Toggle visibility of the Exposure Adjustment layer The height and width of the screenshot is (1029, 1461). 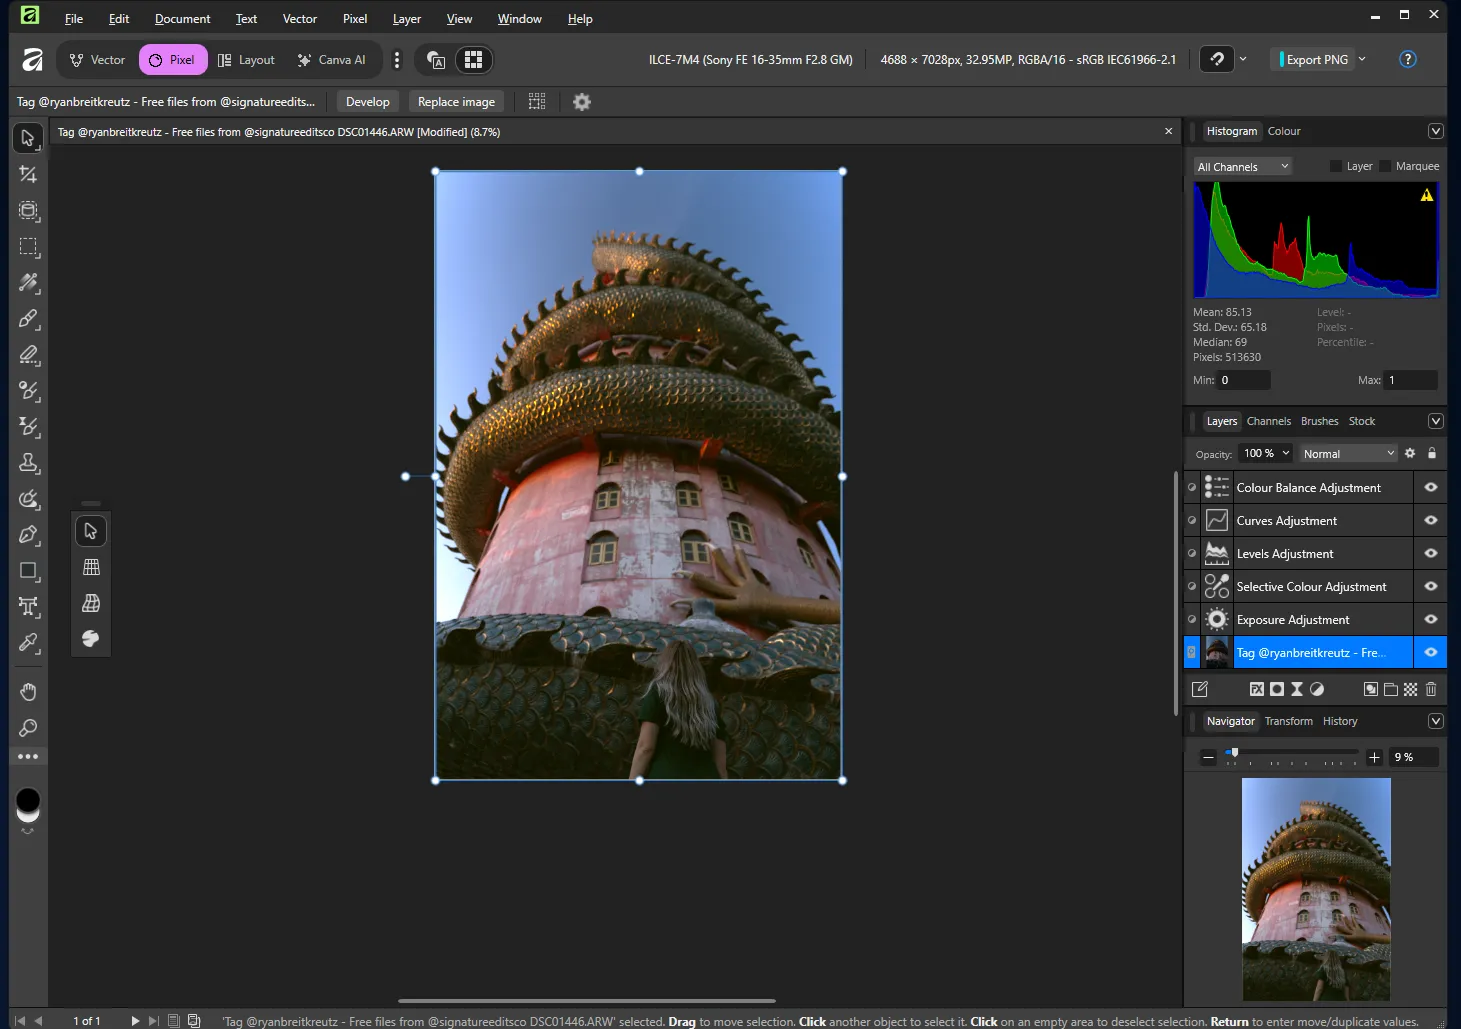pos(1430,619)
